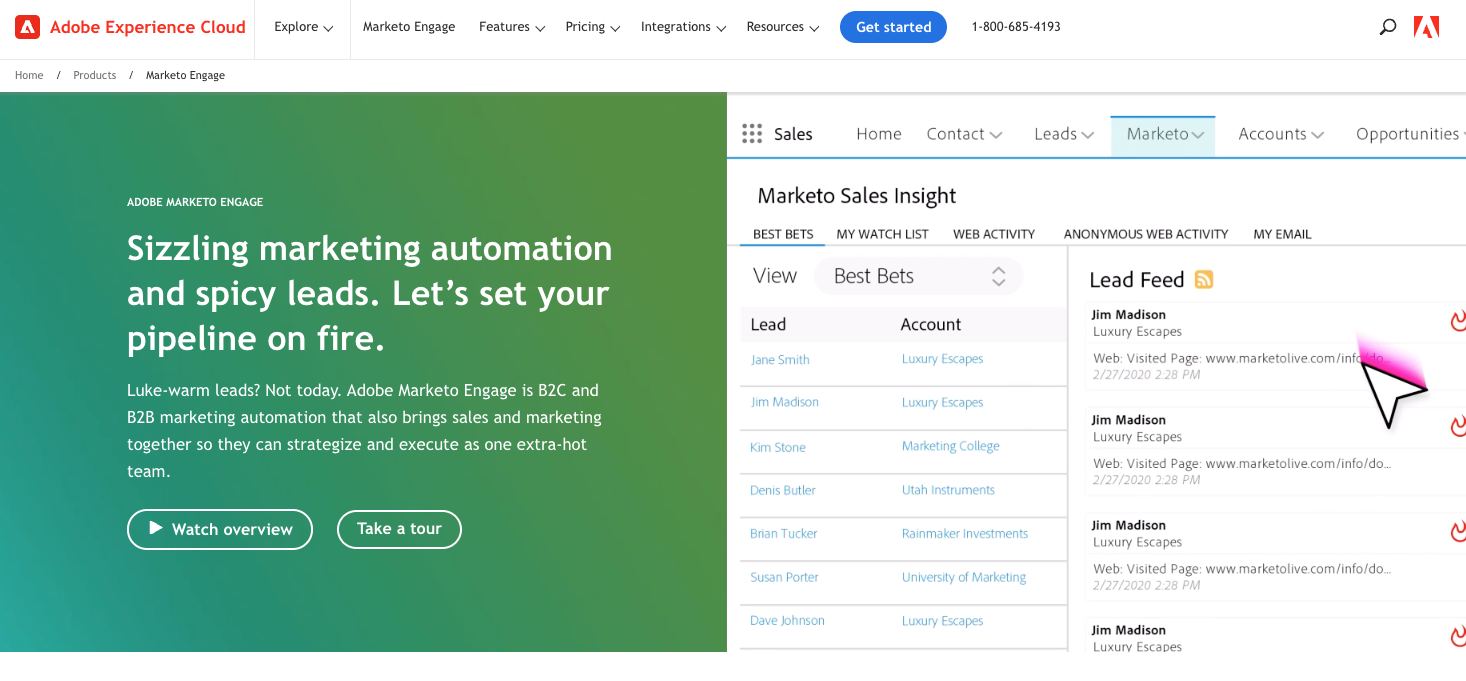
Task: Open lead Kim Stone
Action: pyautogui.click(x=778, y=448)
